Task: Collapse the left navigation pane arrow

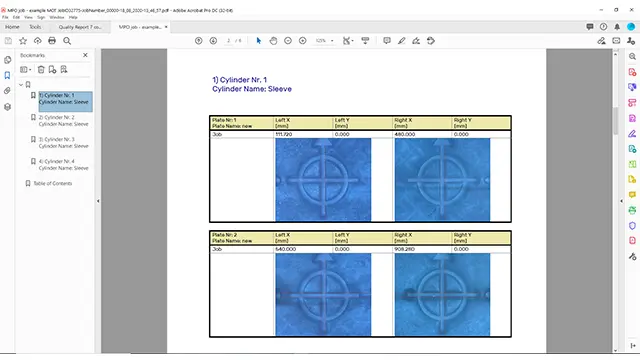Action: tap(98, 201)
